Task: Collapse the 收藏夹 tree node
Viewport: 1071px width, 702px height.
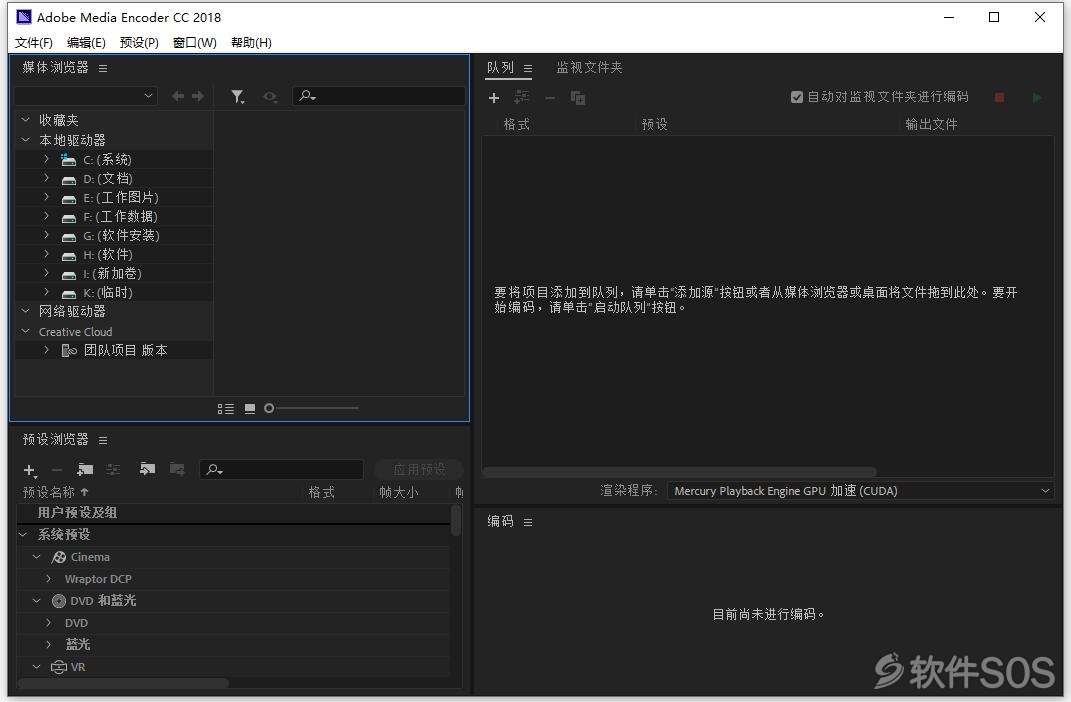Action: [x=25, y=120]
